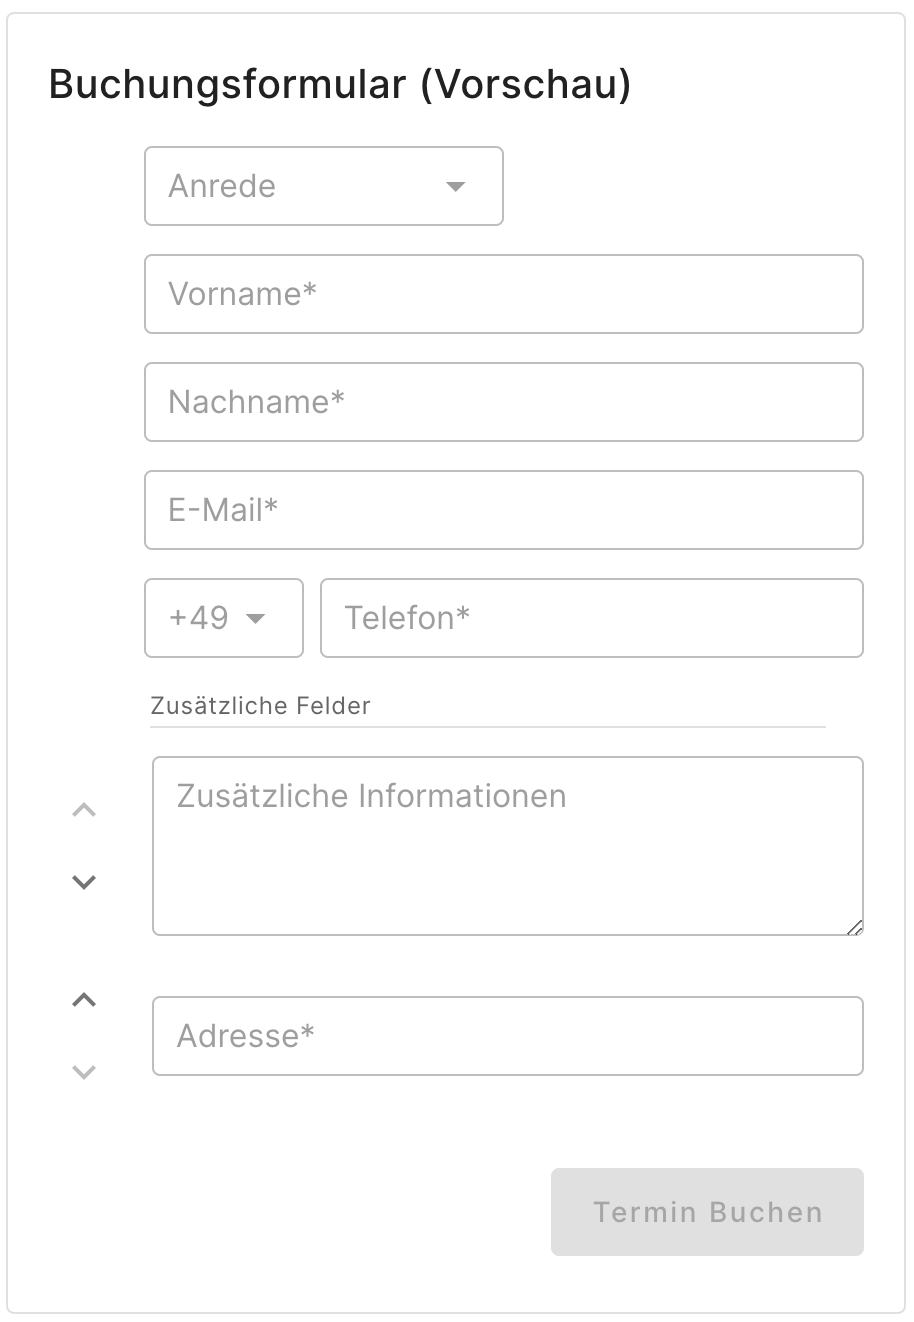Move the Adresse field down with its arrow
This screenshot has height=1322, width=914.
coord(84,1071)
